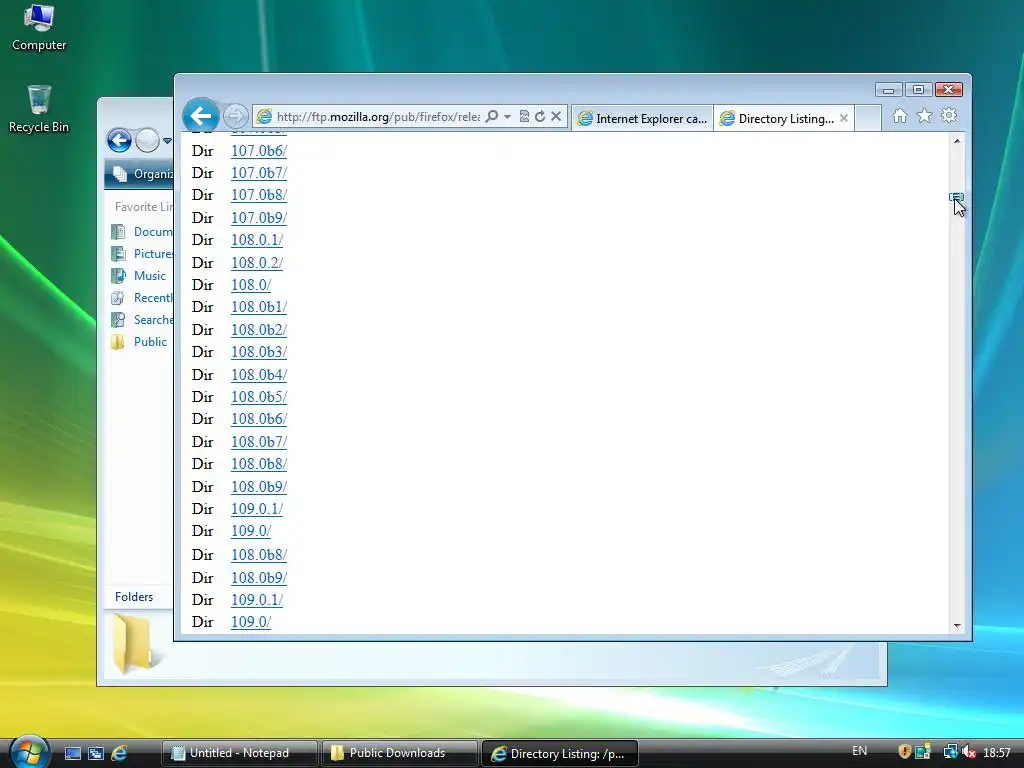Open the 108.0b3/ directory link
Image resolution: width=1024 pixels, height=768 pixels.
(259, 353)
